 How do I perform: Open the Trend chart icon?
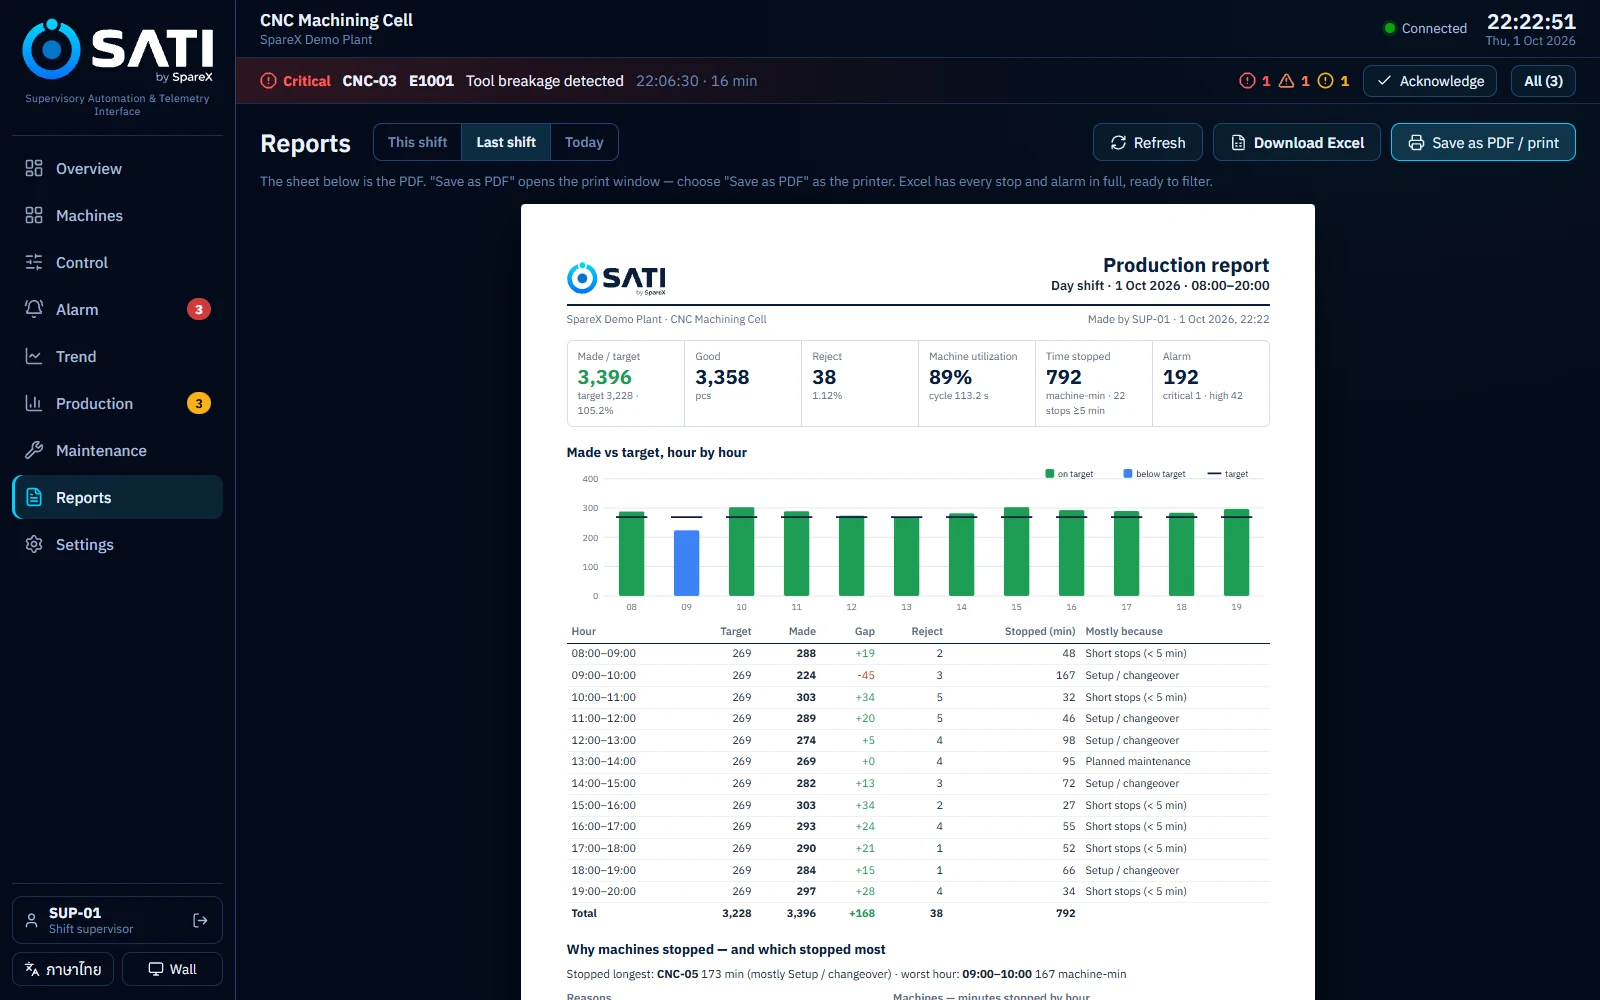34,356
